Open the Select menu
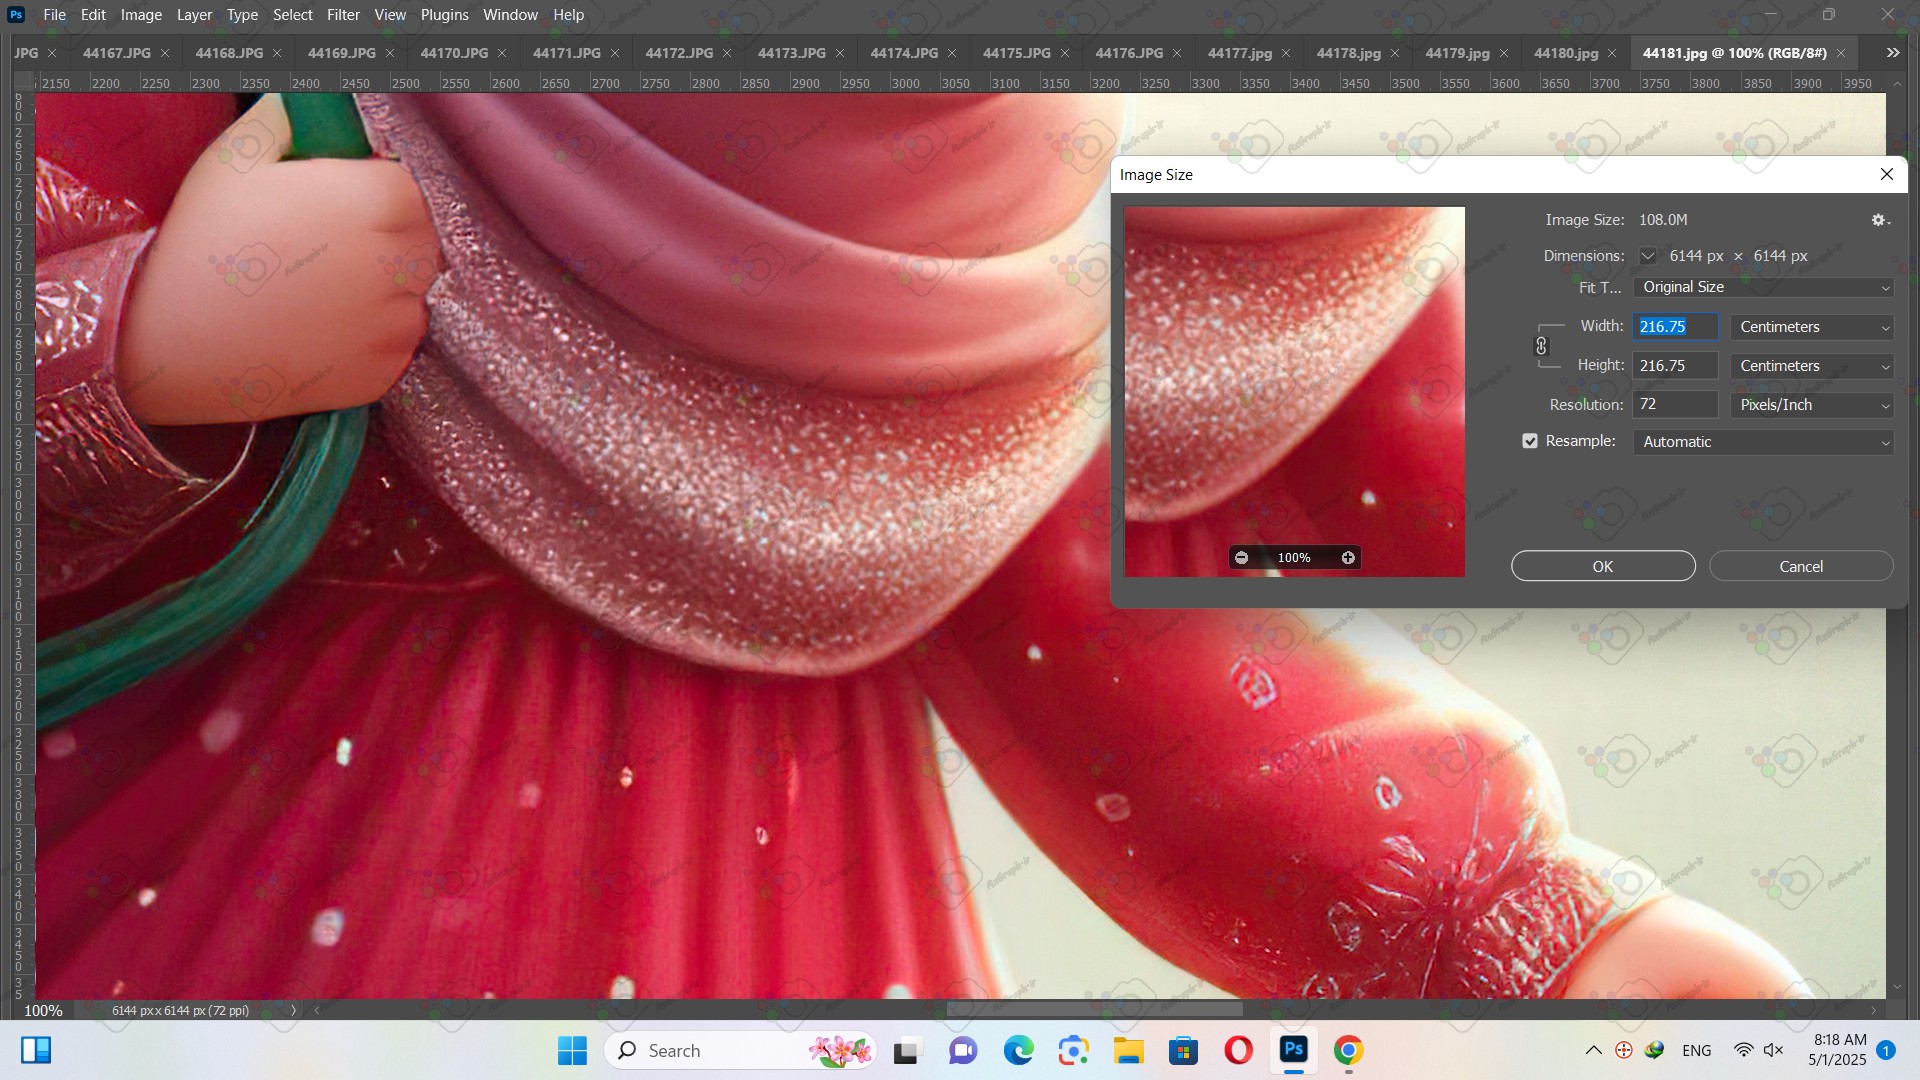Screen dimensions: 1920x1080 point(293,15)
